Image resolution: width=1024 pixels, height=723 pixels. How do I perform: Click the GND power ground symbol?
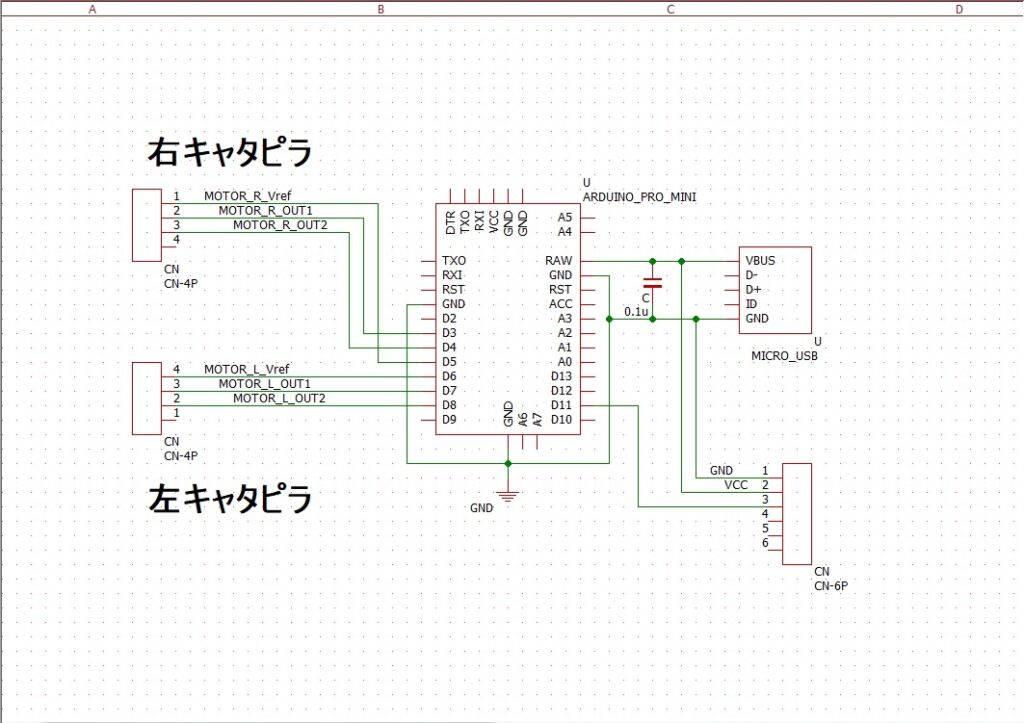(509, 497)
